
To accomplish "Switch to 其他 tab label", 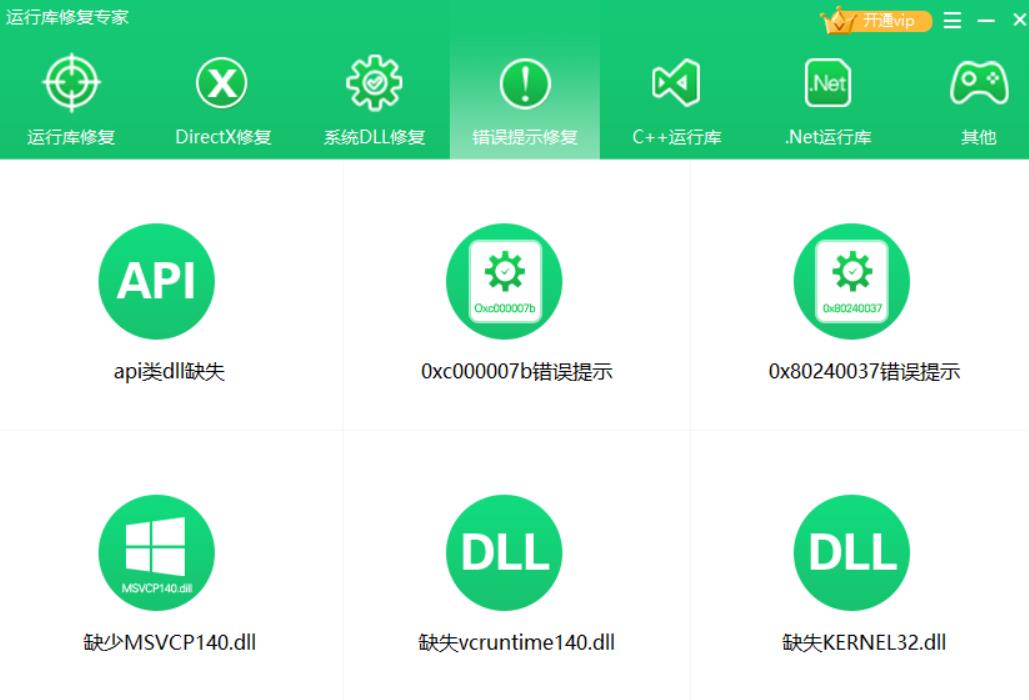I will (979, 137).
